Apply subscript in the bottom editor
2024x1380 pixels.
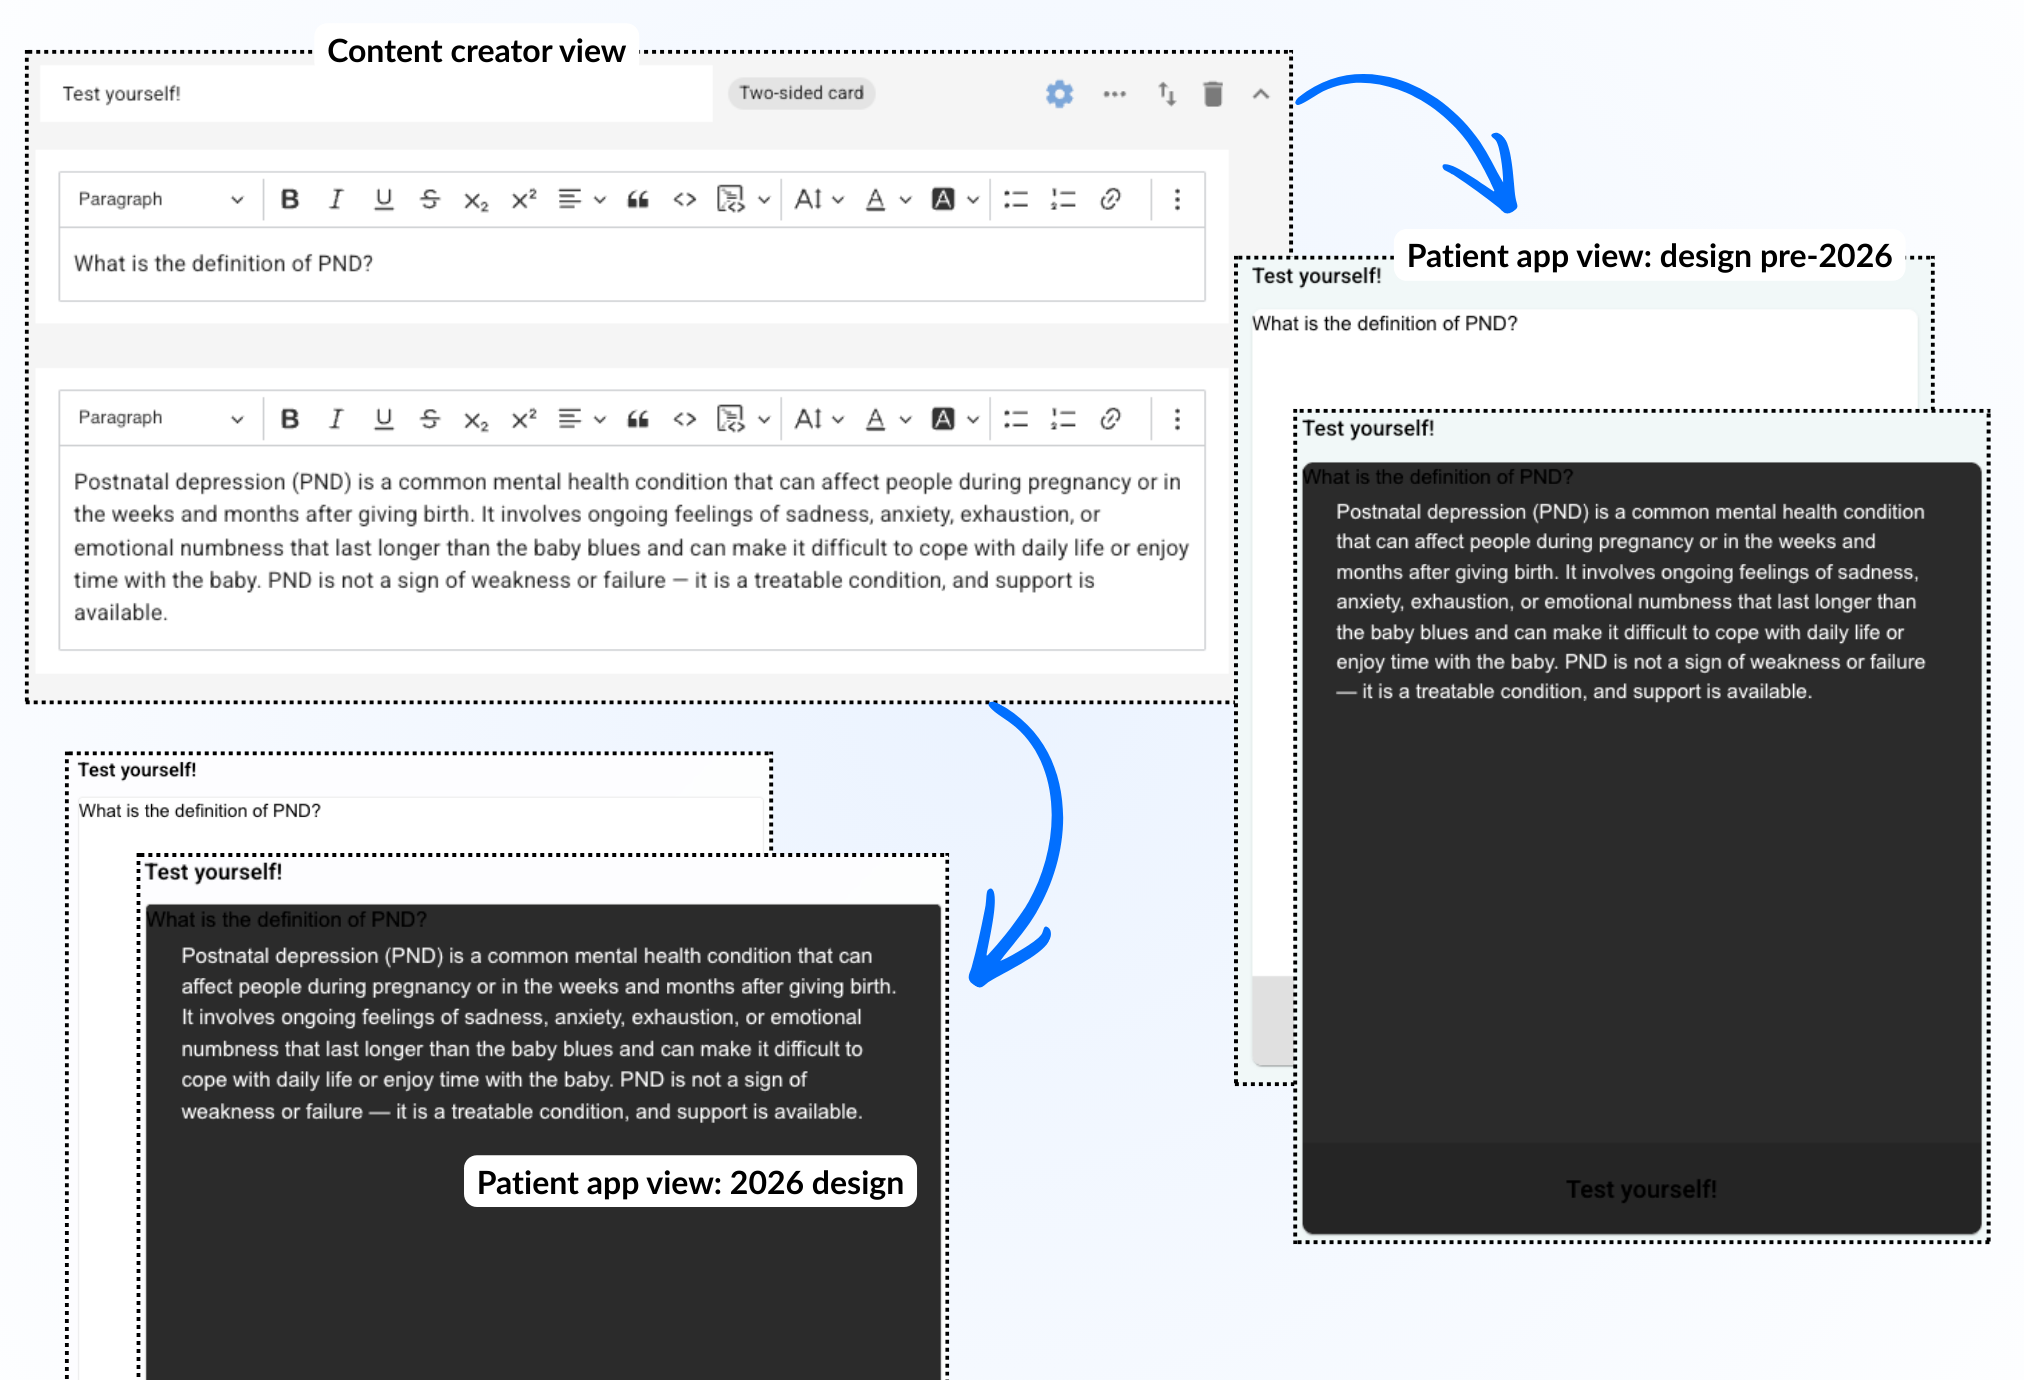[475, 419]
